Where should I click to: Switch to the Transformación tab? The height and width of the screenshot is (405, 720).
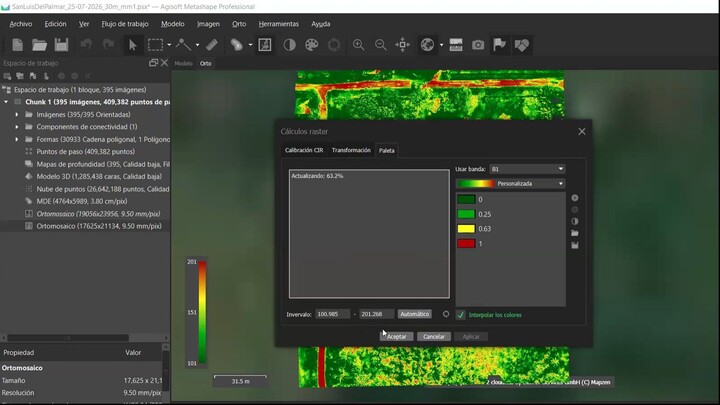[351, 150]
